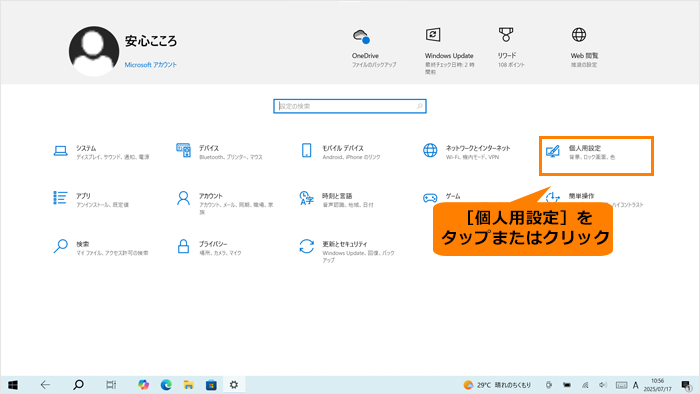700x394 pixels.
Task: Click the user name 安心こころ
Action: tap(151, 41)
